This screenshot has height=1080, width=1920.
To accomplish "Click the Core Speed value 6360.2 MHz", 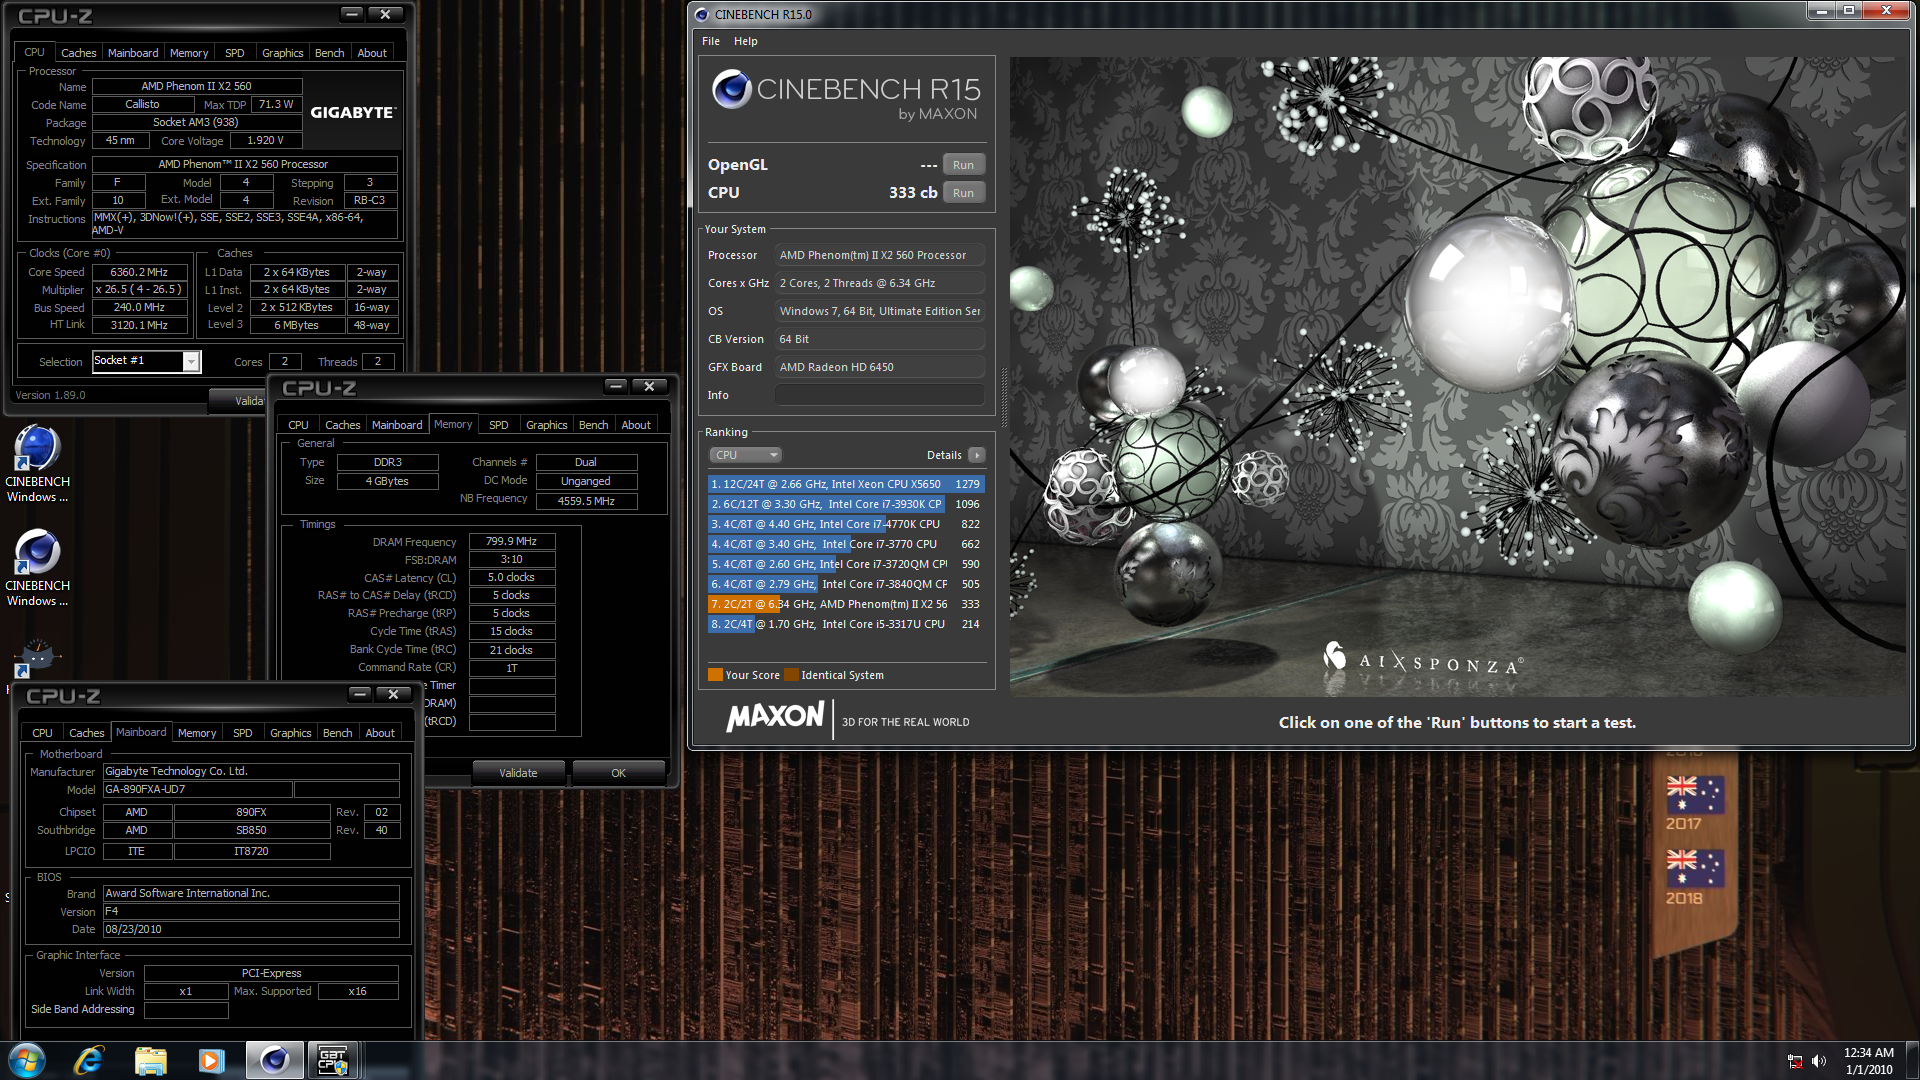I will (x=139, y=272).
